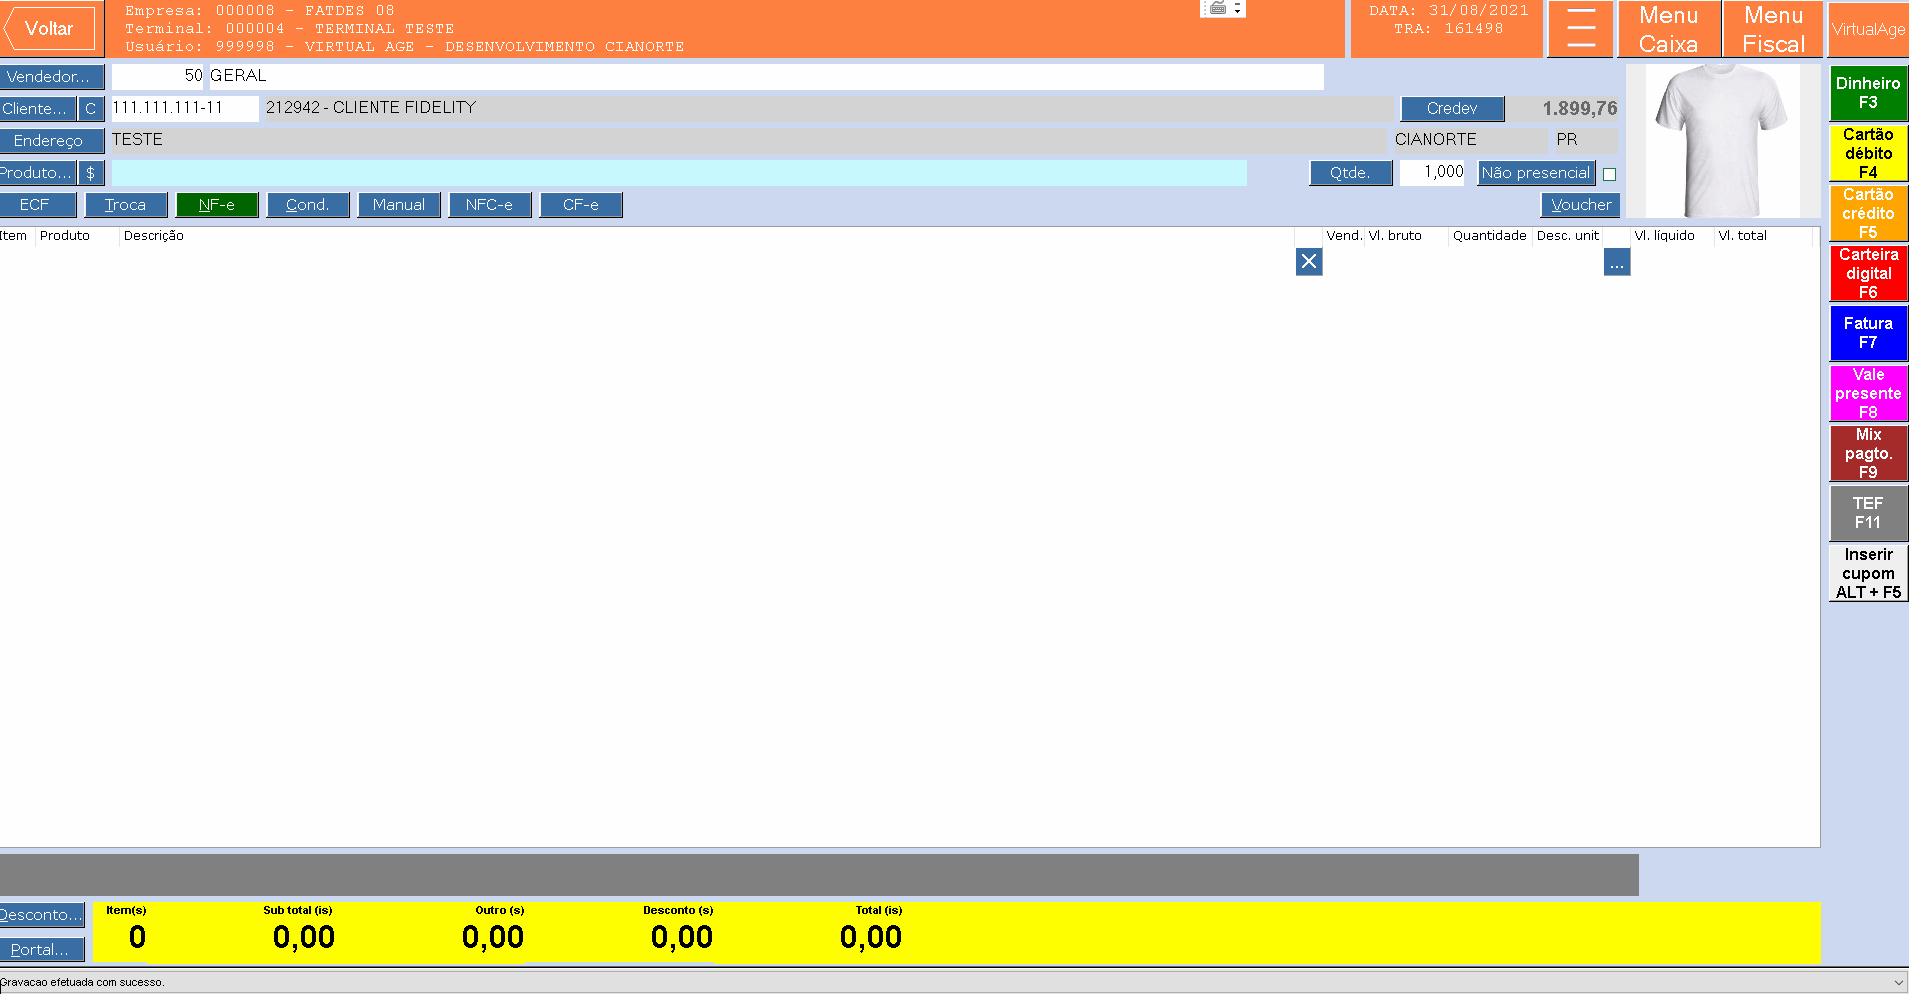Select NF-e document type
Screen dimensions: 1909x994
tap(217, 205)
